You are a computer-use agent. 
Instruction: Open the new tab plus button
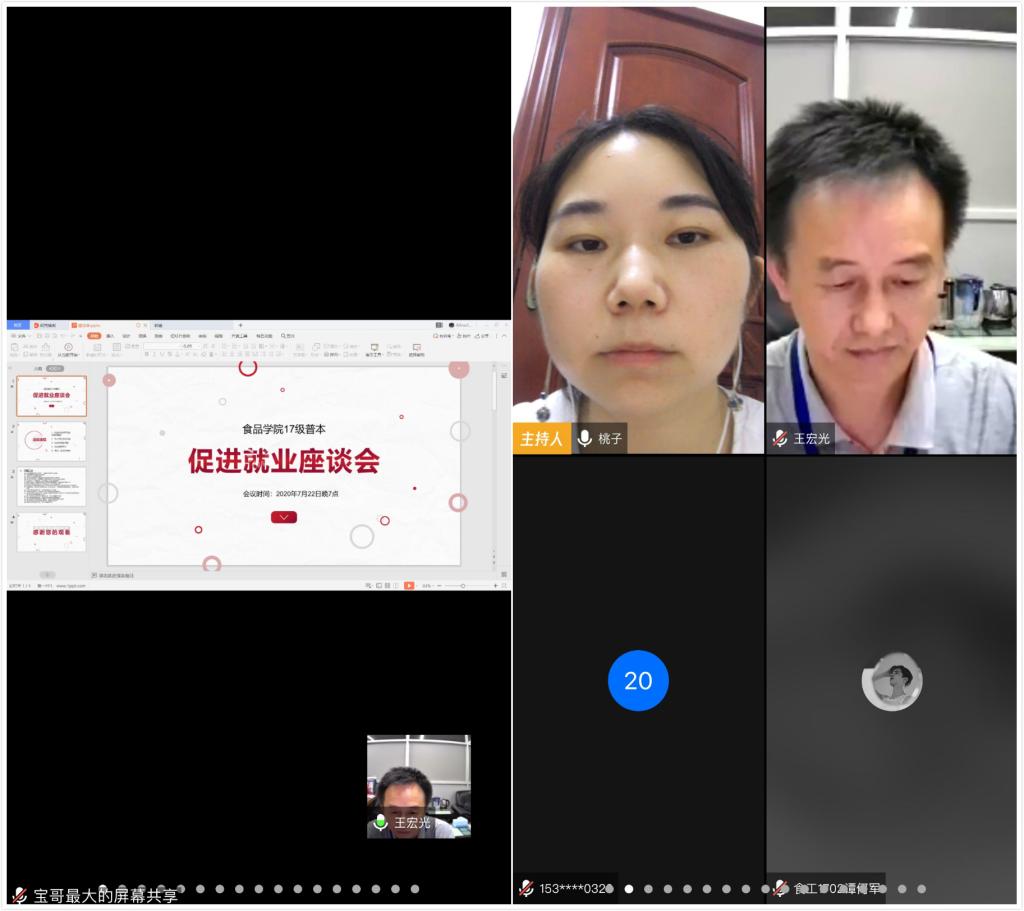240,325
